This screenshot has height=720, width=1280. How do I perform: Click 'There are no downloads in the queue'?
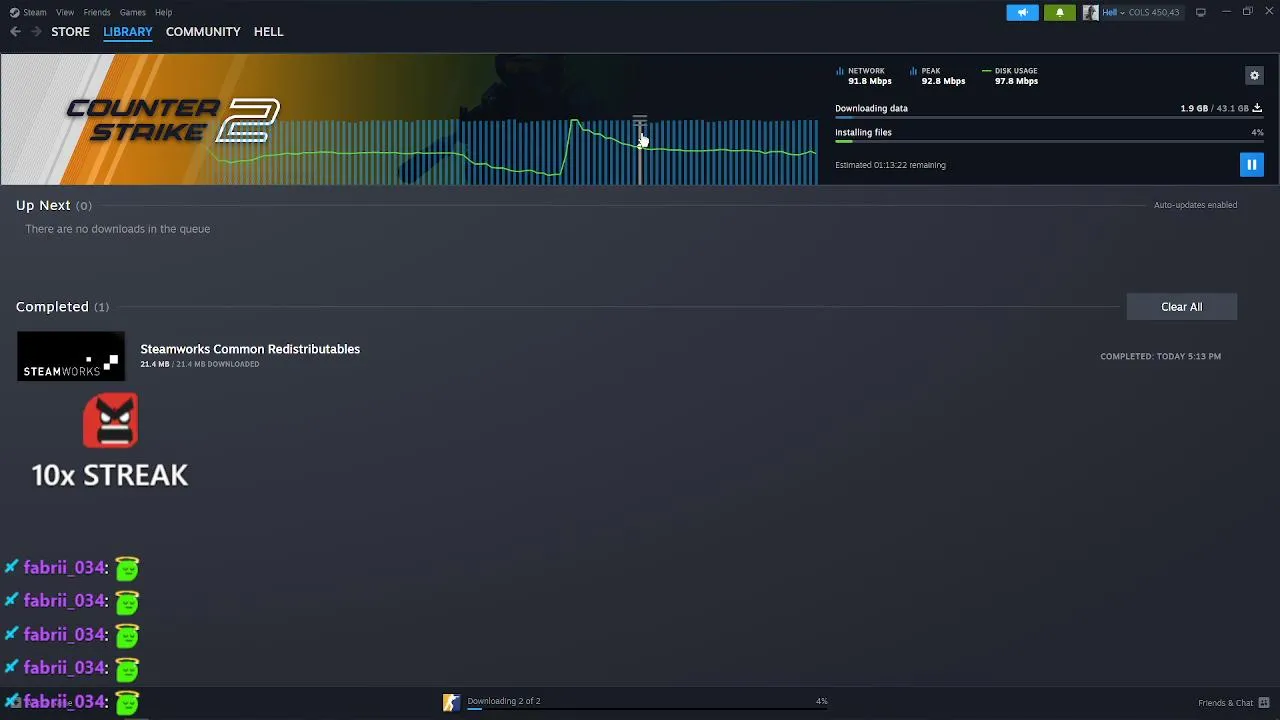coord(117,229)
